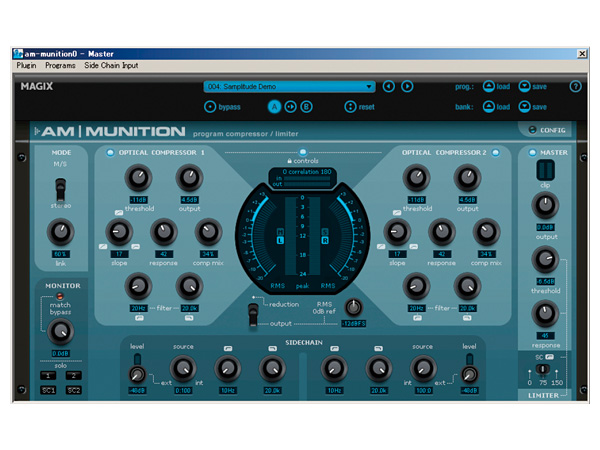Switch the limiter 0/75/150 selector
The image size is (600, 450).
tap(542, 370)
